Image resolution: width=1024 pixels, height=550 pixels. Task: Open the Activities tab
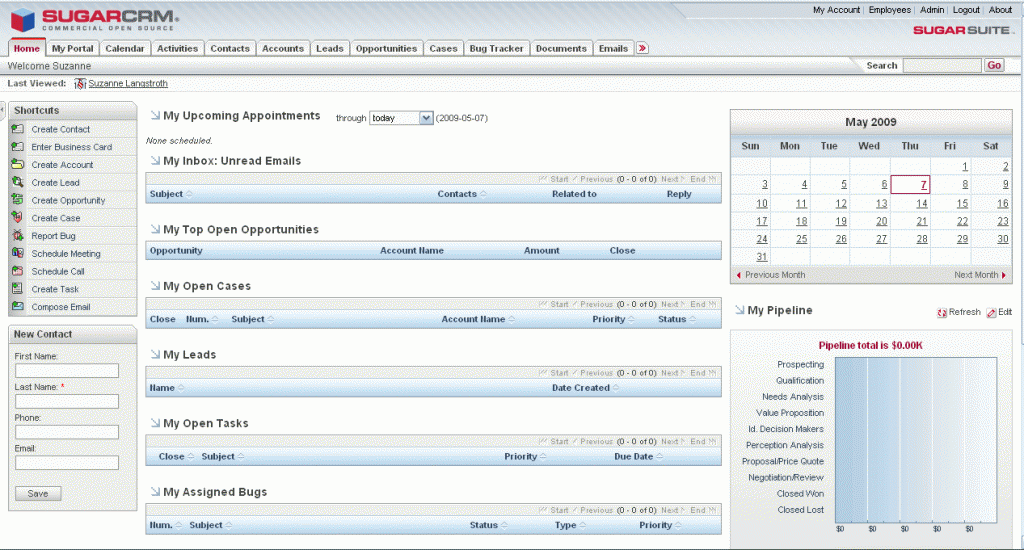point(177,48)
